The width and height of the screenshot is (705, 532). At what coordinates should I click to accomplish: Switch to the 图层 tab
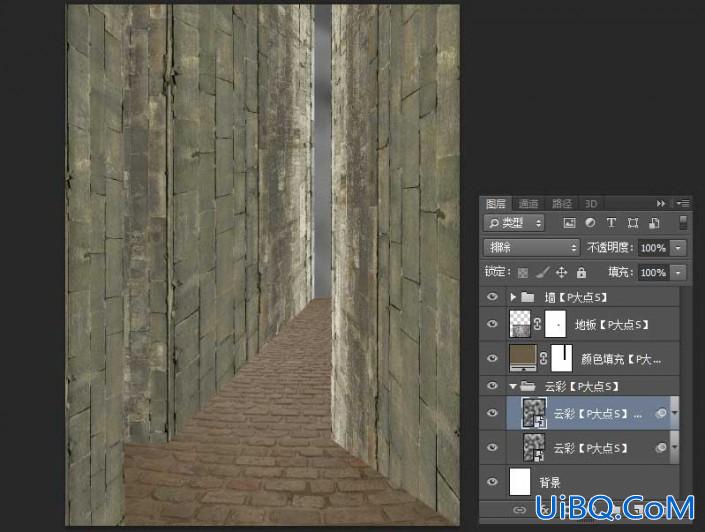(496, 204)
